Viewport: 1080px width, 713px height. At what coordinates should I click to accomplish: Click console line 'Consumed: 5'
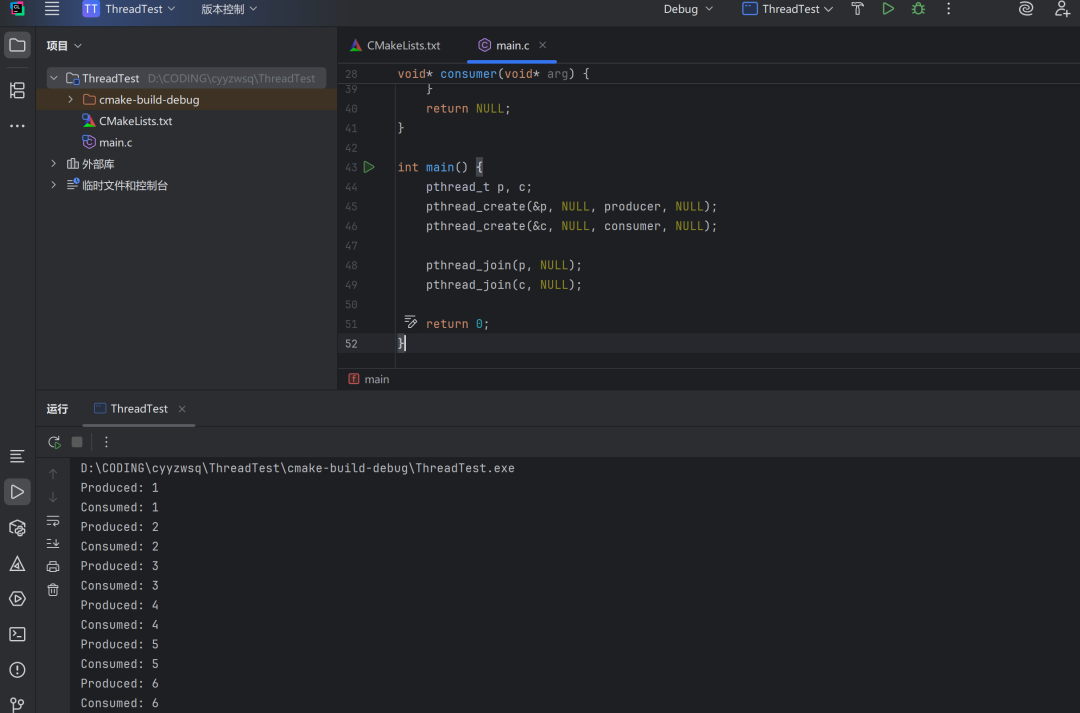(119, 664)
